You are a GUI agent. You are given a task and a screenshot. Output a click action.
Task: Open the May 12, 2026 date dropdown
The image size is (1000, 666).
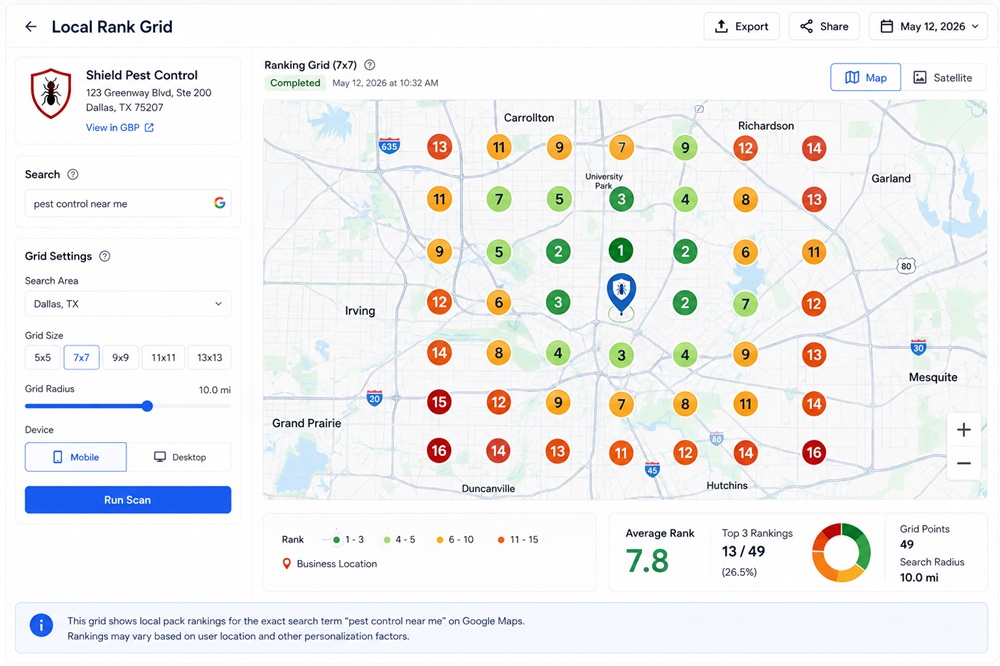pyautogui.click(x=929, y=27)
